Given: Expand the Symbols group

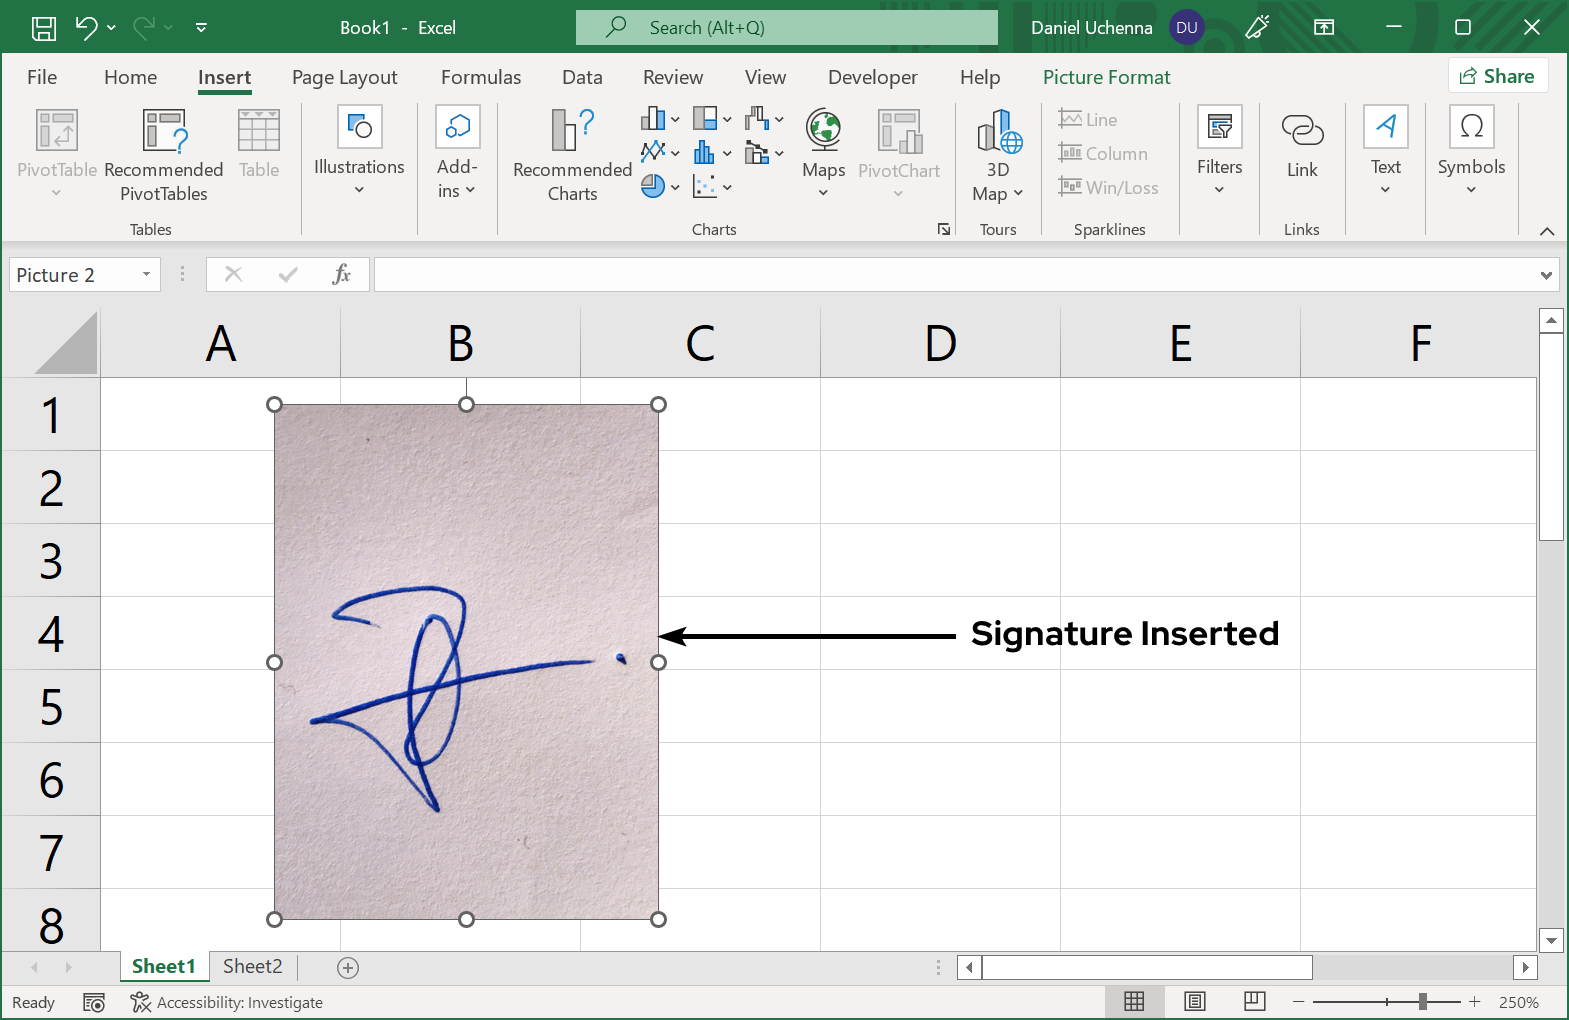Looking at the screenshot, I should pyautogui.click(x=1471, y=152).
